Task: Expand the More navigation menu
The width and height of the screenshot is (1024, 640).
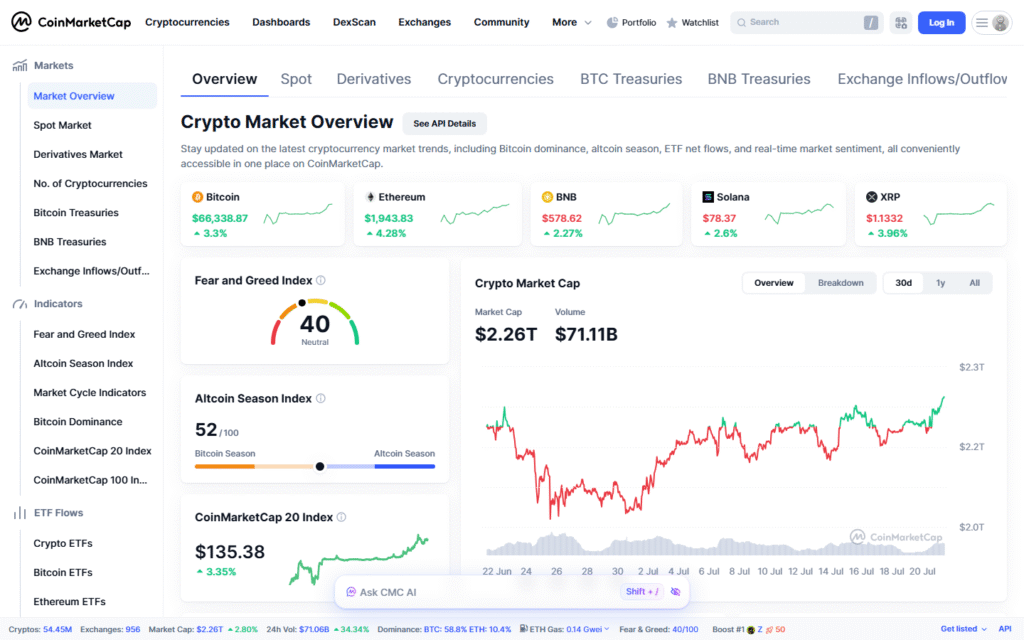Action: point(571,22)
